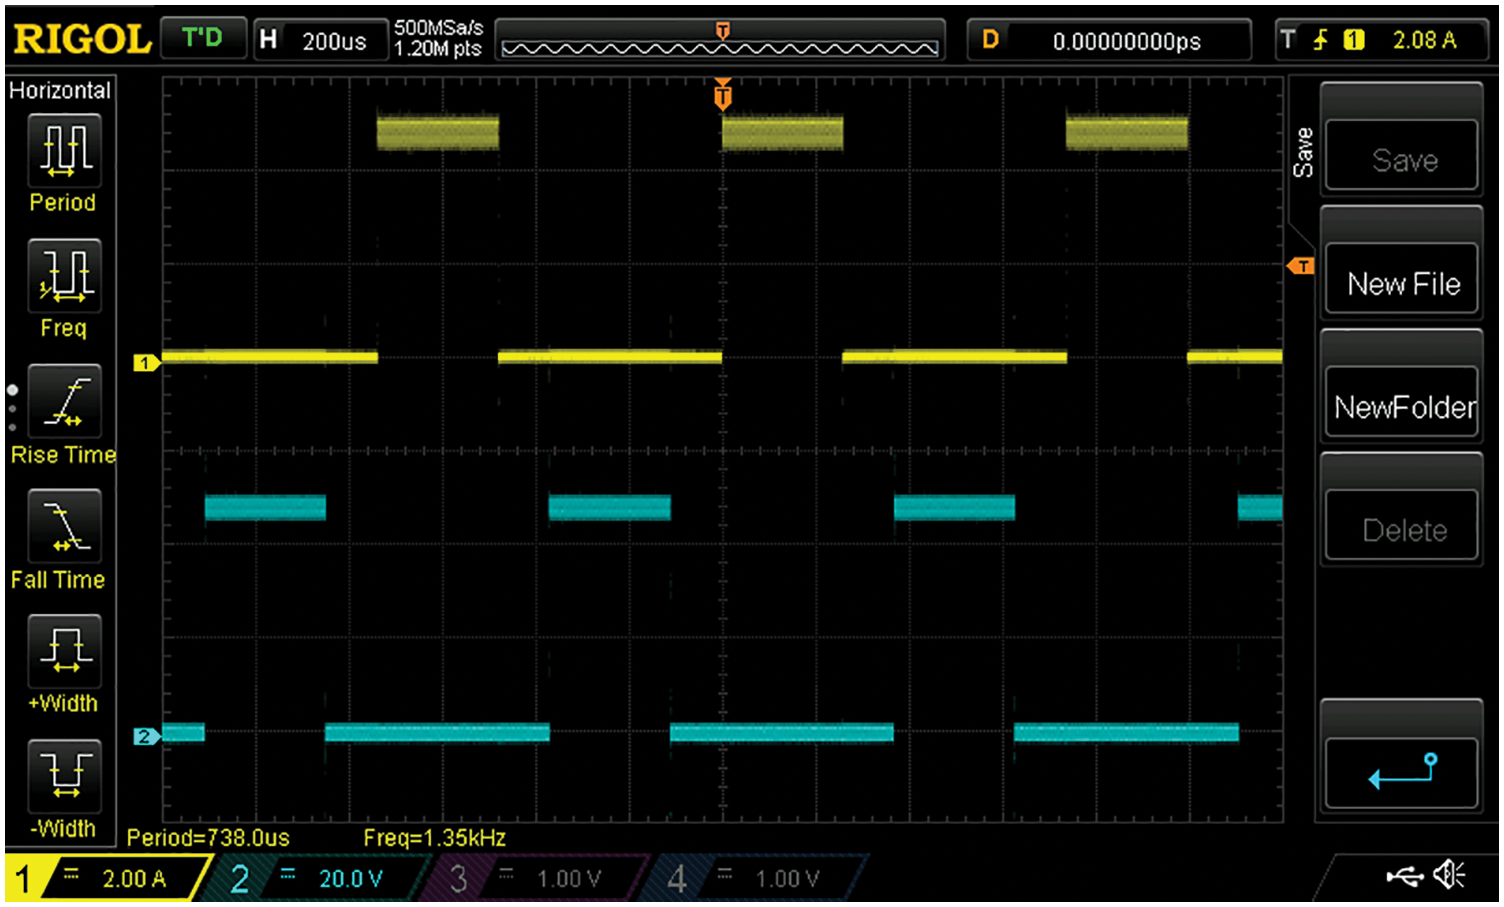Choose the Fall Time measurement icon
The image size is (1504, 907).
coord(64,527)
